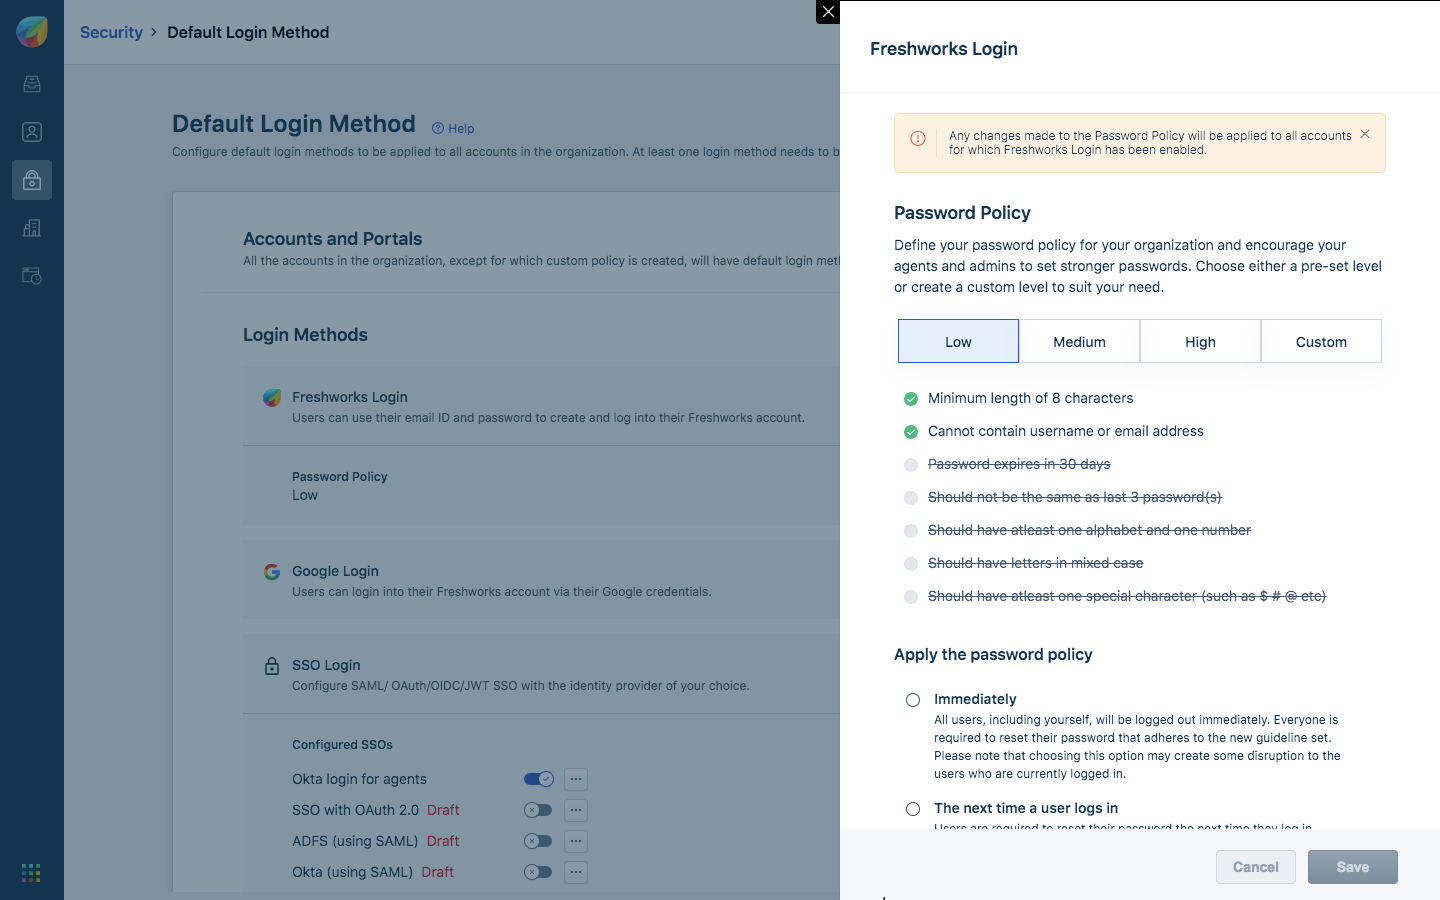Open options menu for ADFS (using SAML)
1440x900 pixels.
click(576, 841)
